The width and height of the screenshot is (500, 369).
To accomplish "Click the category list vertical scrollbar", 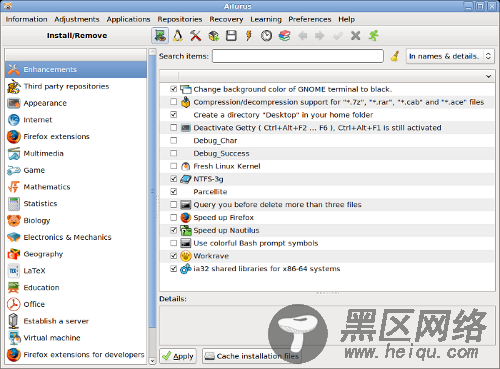I will click(x=152, y=190).
